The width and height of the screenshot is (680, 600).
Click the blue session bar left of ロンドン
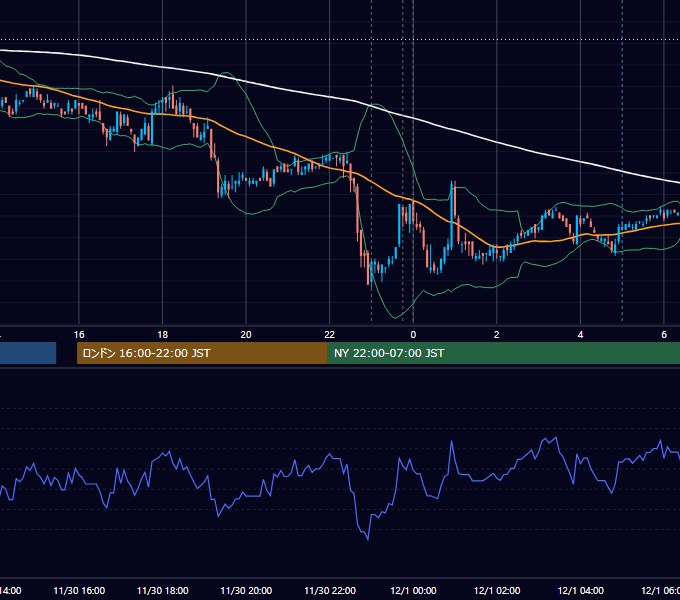[x=28, y=353]
